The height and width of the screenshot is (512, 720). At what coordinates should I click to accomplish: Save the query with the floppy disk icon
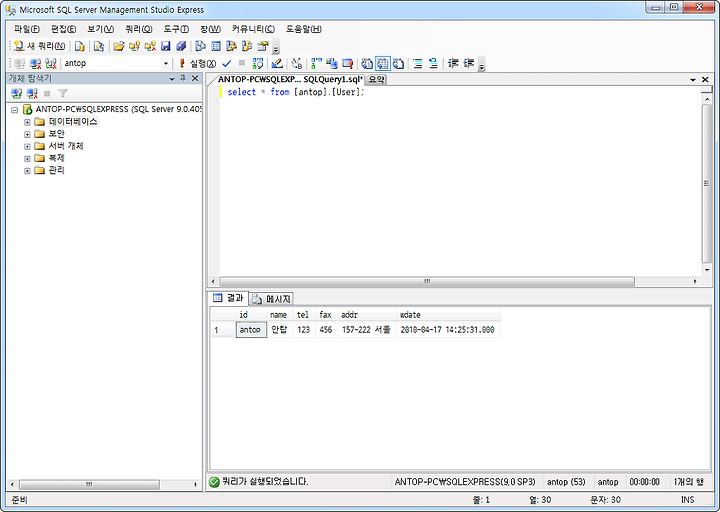(166, 46)
